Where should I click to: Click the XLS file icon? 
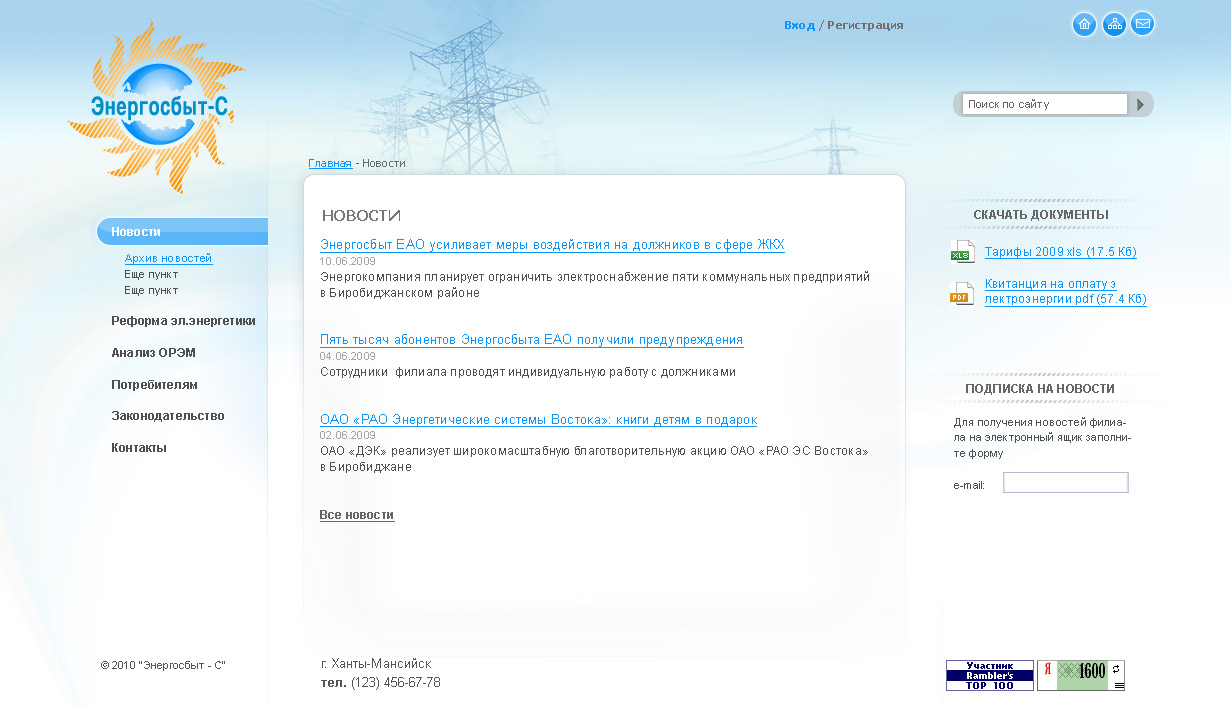coord(962,252)
